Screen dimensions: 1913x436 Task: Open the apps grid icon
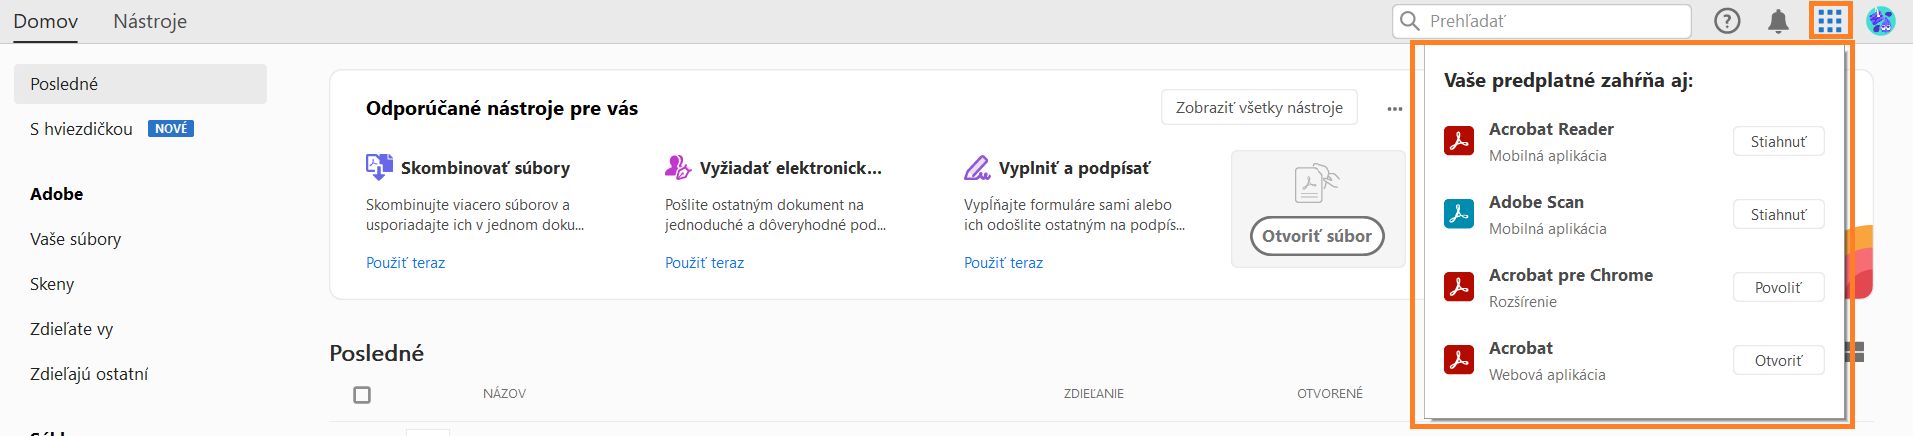[x=1830, y=21]
